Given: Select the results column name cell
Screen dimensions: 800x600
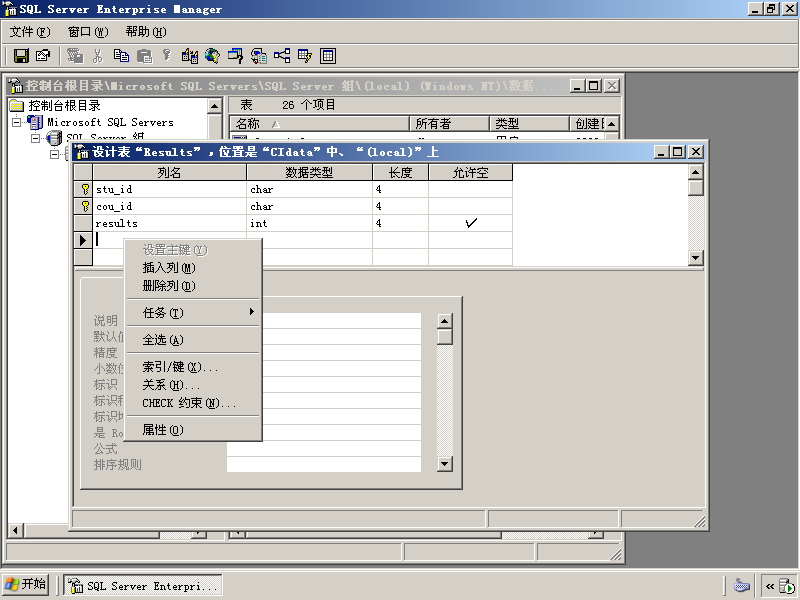Looking at the screenshot, I should point(169,223).
